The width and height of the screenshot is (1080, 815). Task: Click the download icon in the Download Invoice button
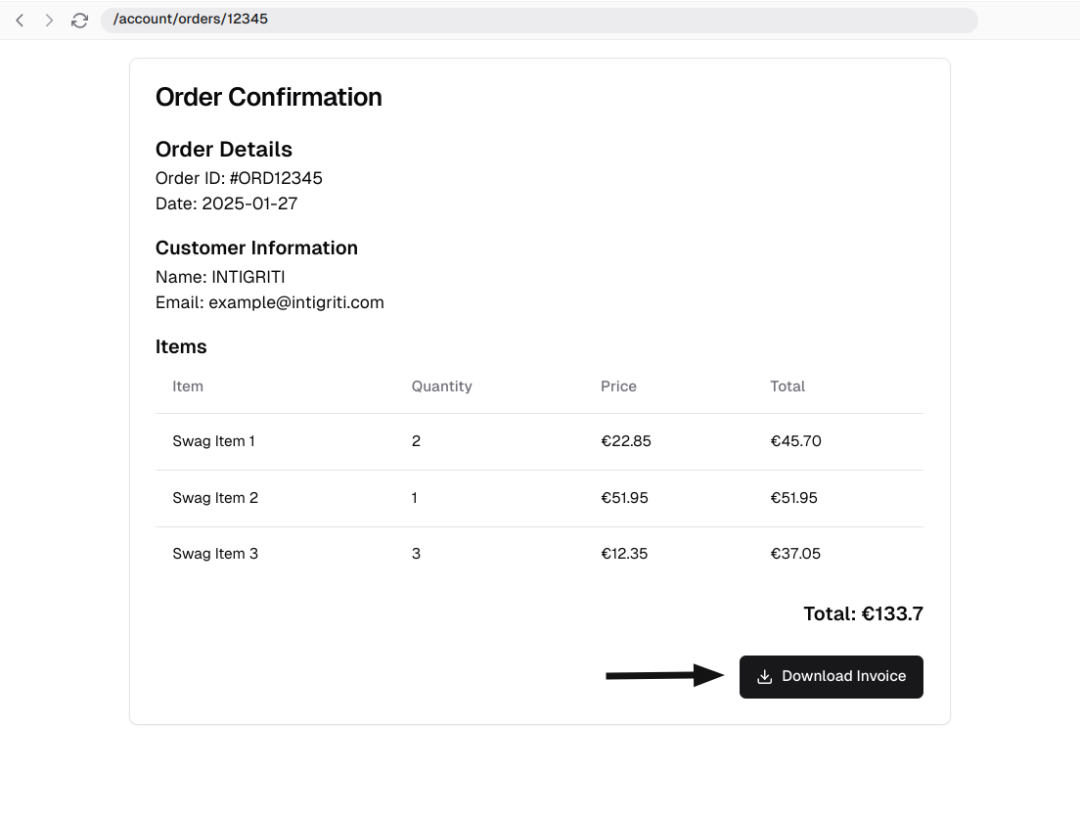pyautogui.click(x=765, y=677)
